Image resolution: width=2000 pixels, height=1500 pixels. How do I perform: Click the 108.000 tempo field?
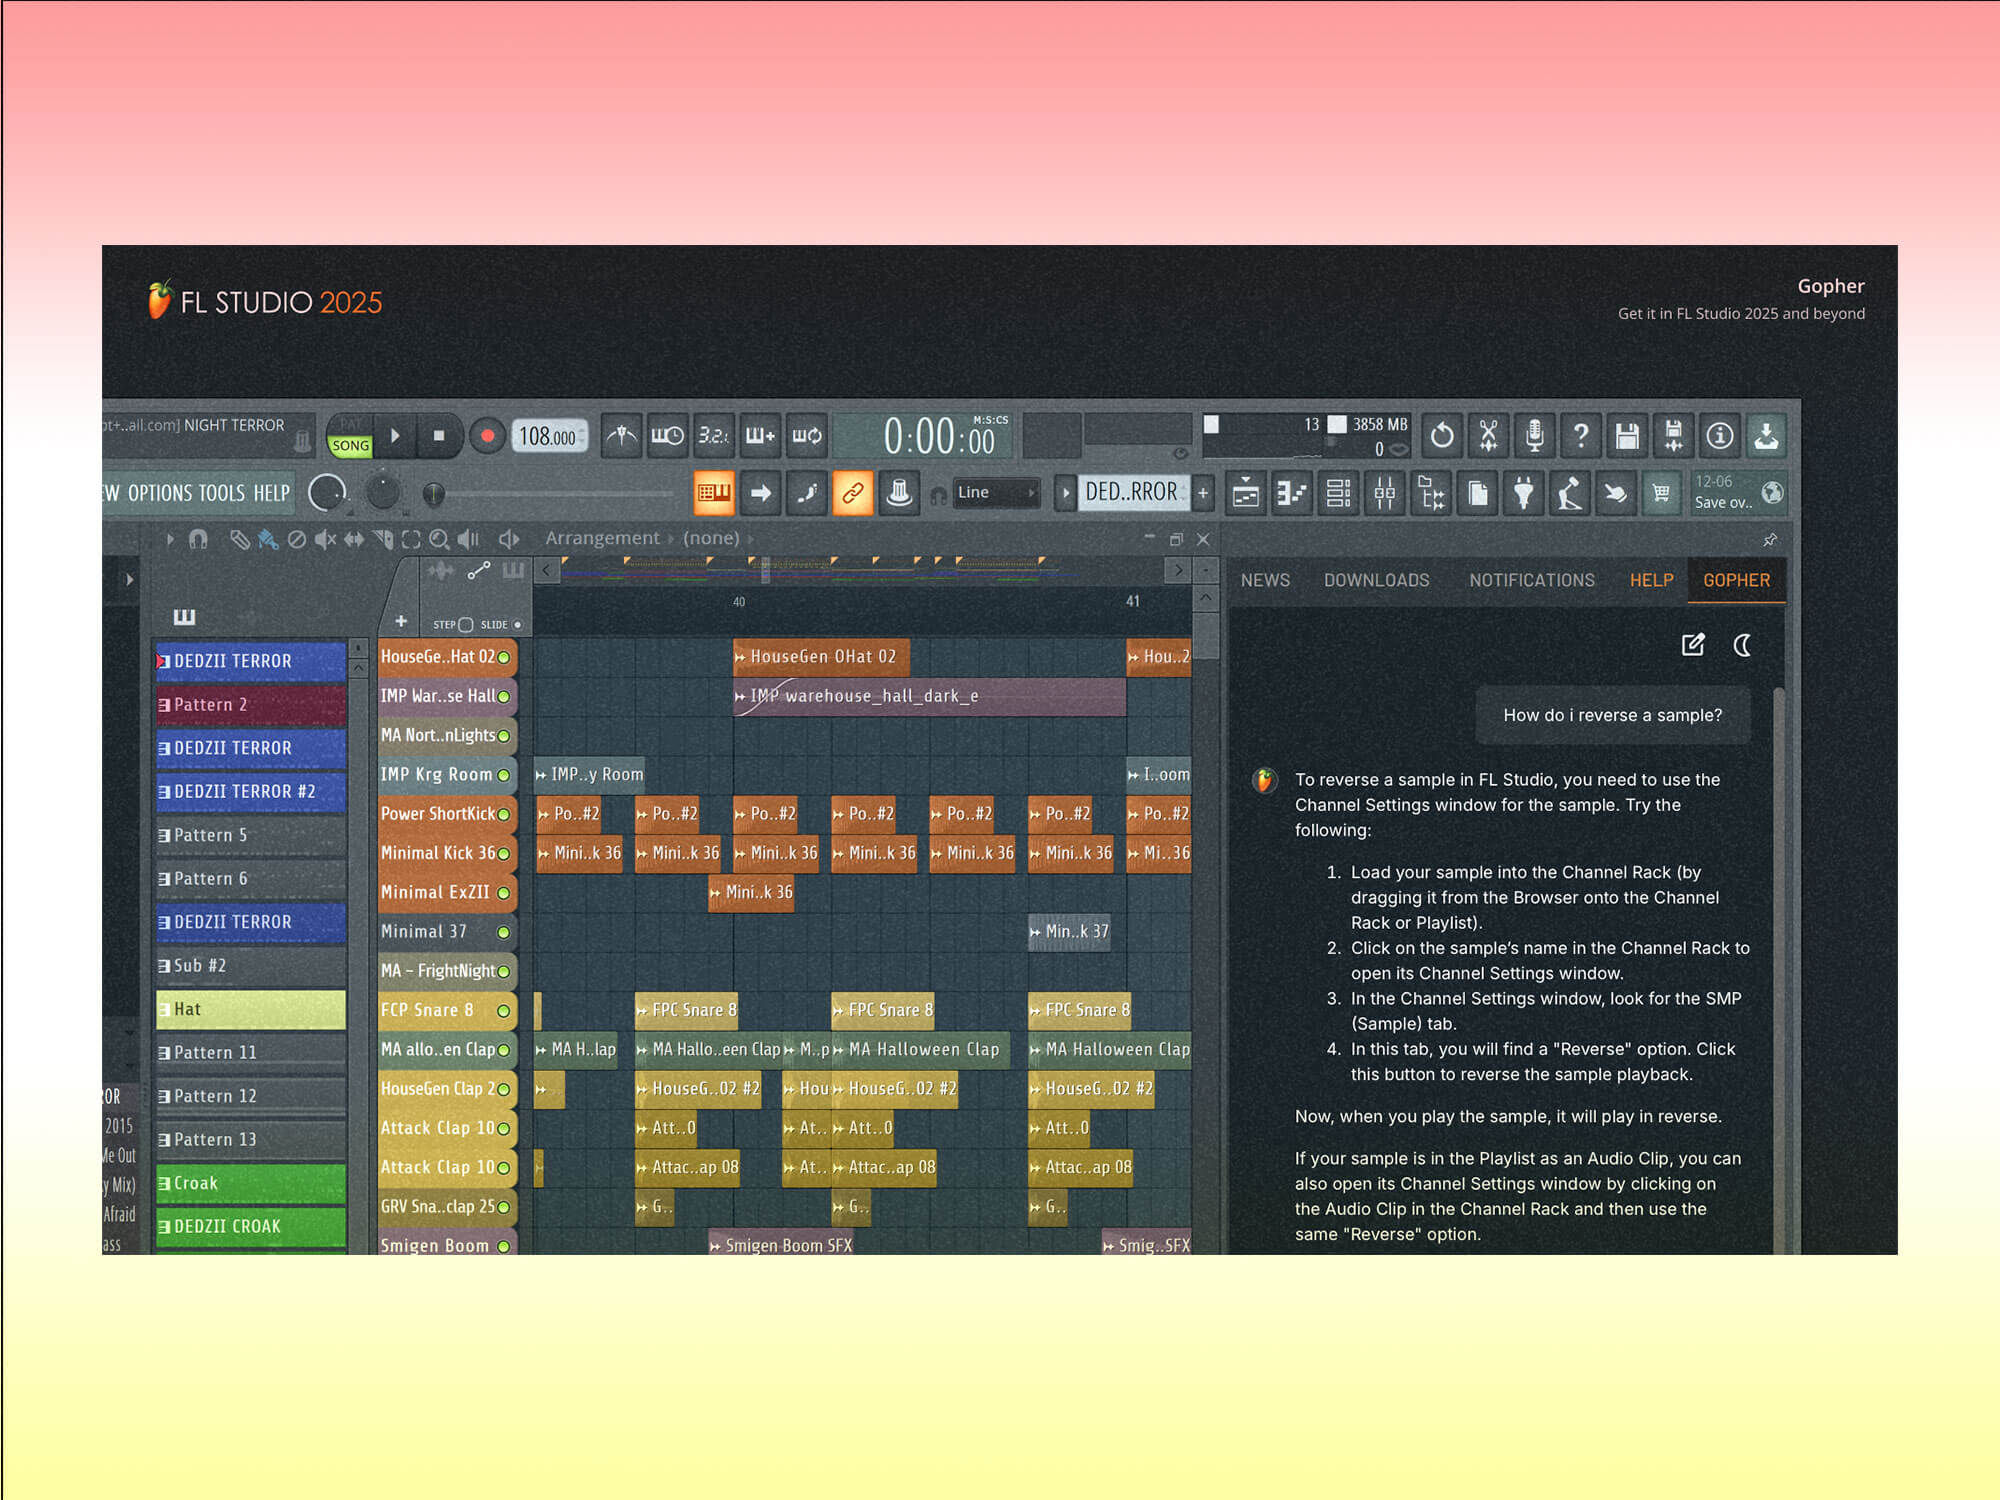coord(548,437)
